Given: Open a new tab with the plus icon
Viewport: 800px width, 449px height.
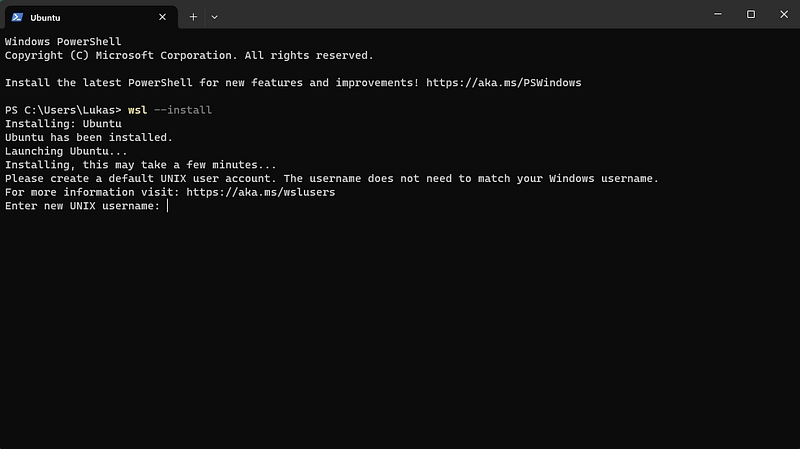Looking at the screenshot, I should click(x=193, y=17).
